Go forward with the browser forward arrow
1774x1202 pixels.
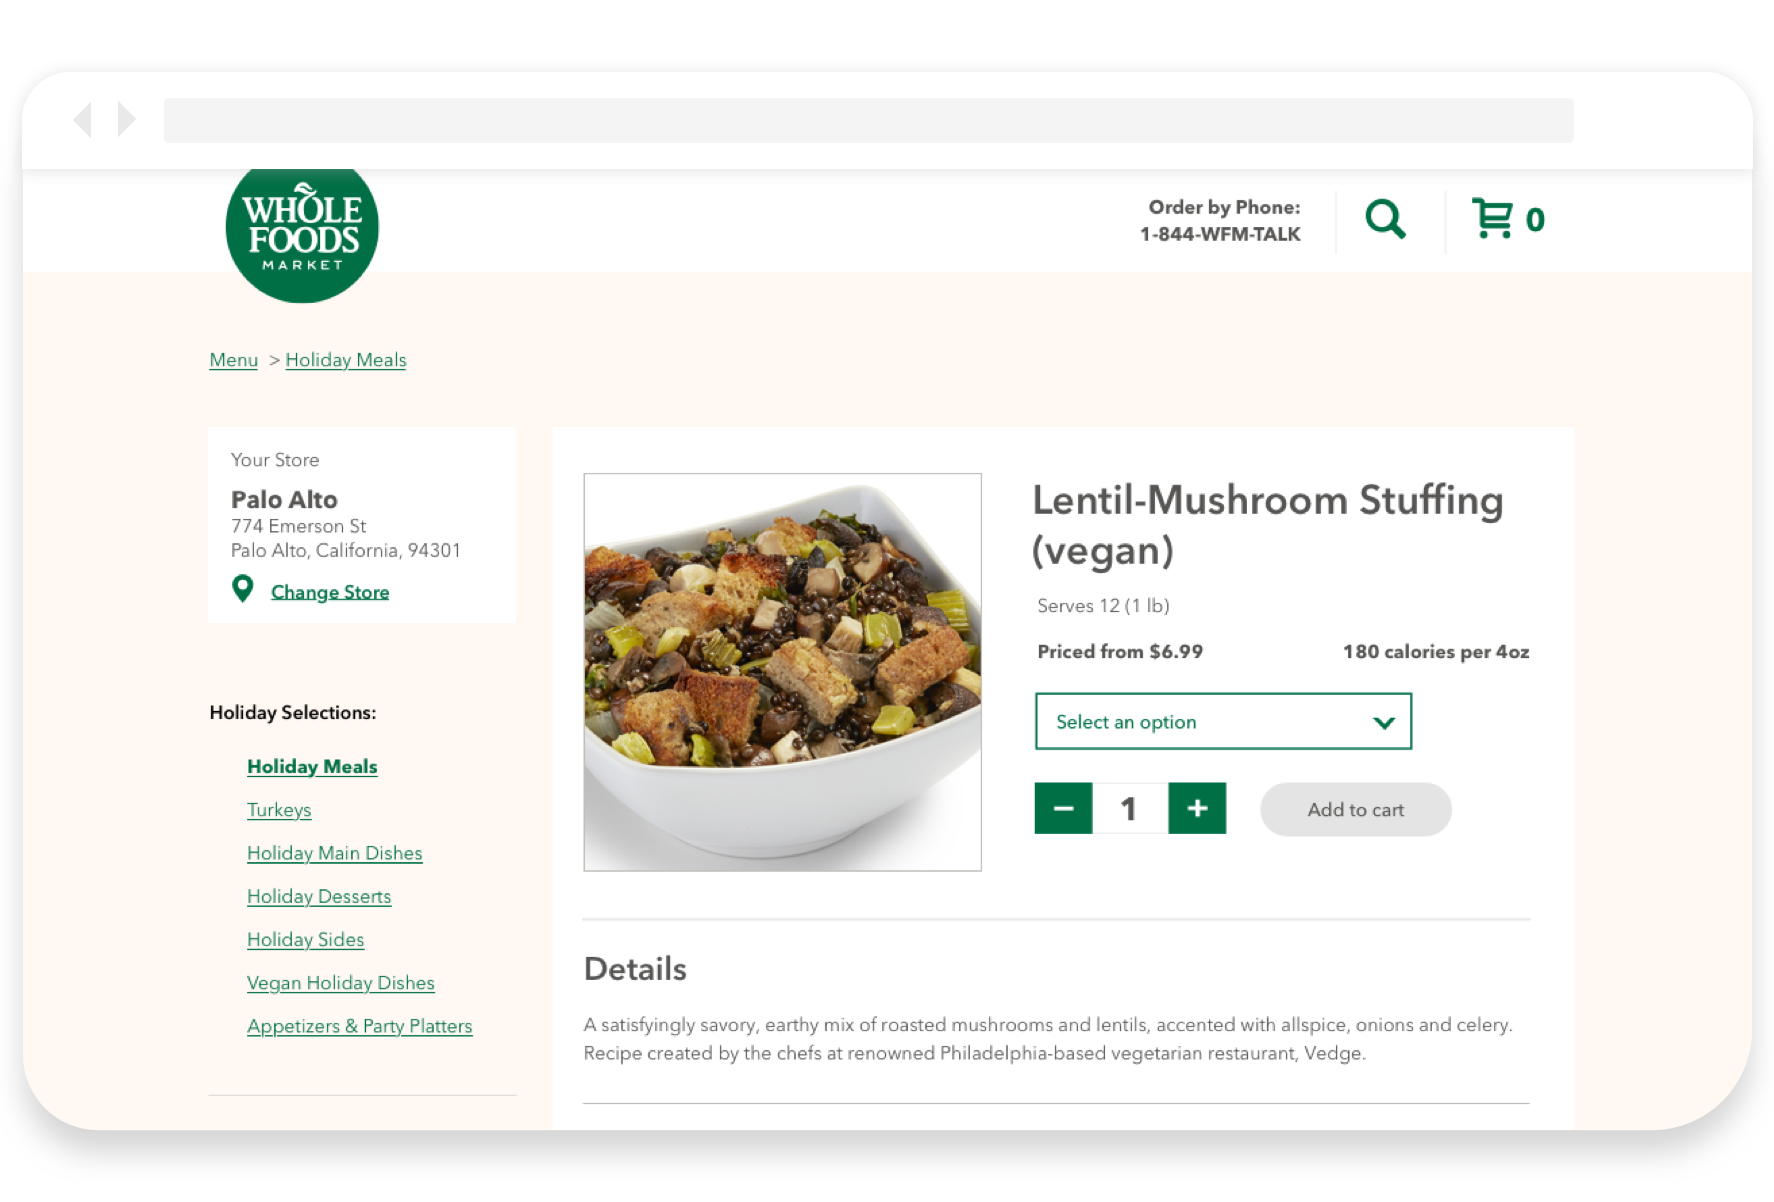(126, 119)
